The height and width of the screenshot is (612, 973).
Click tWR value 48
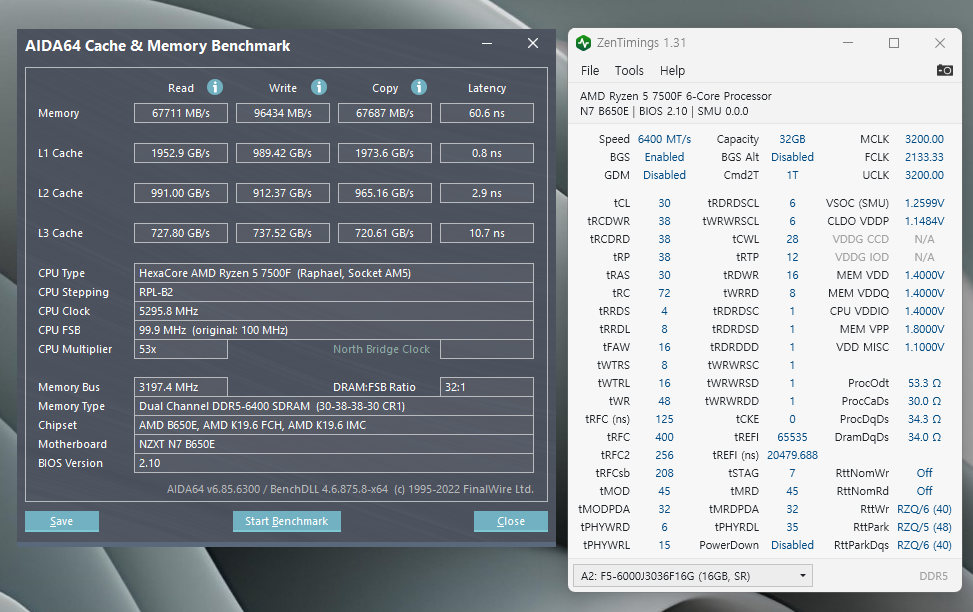[664, 401]
